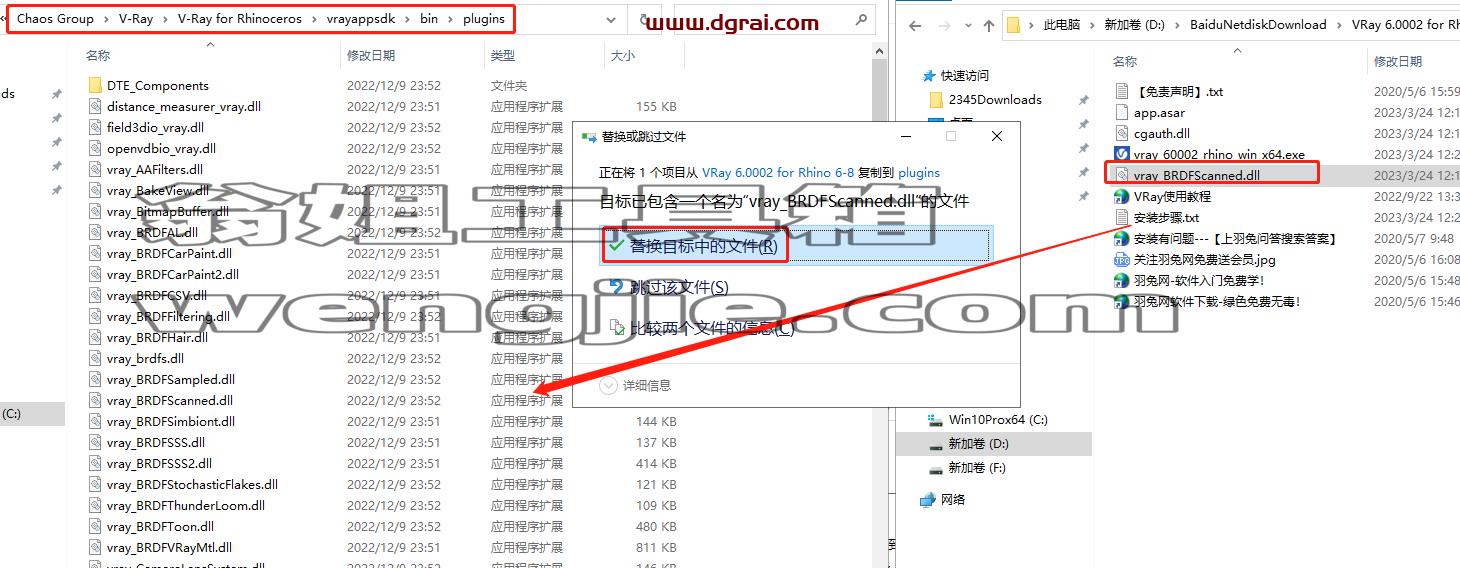Click the 网络 network icon
This screenshot has width=1460, height=568.
(927, 499)
